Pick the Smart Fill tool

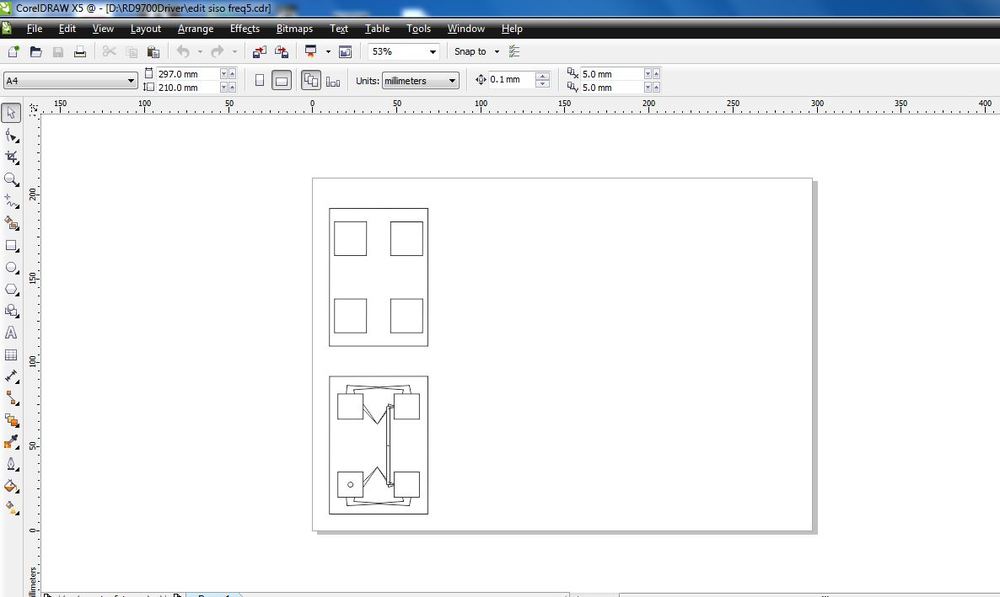coord(11,223)
